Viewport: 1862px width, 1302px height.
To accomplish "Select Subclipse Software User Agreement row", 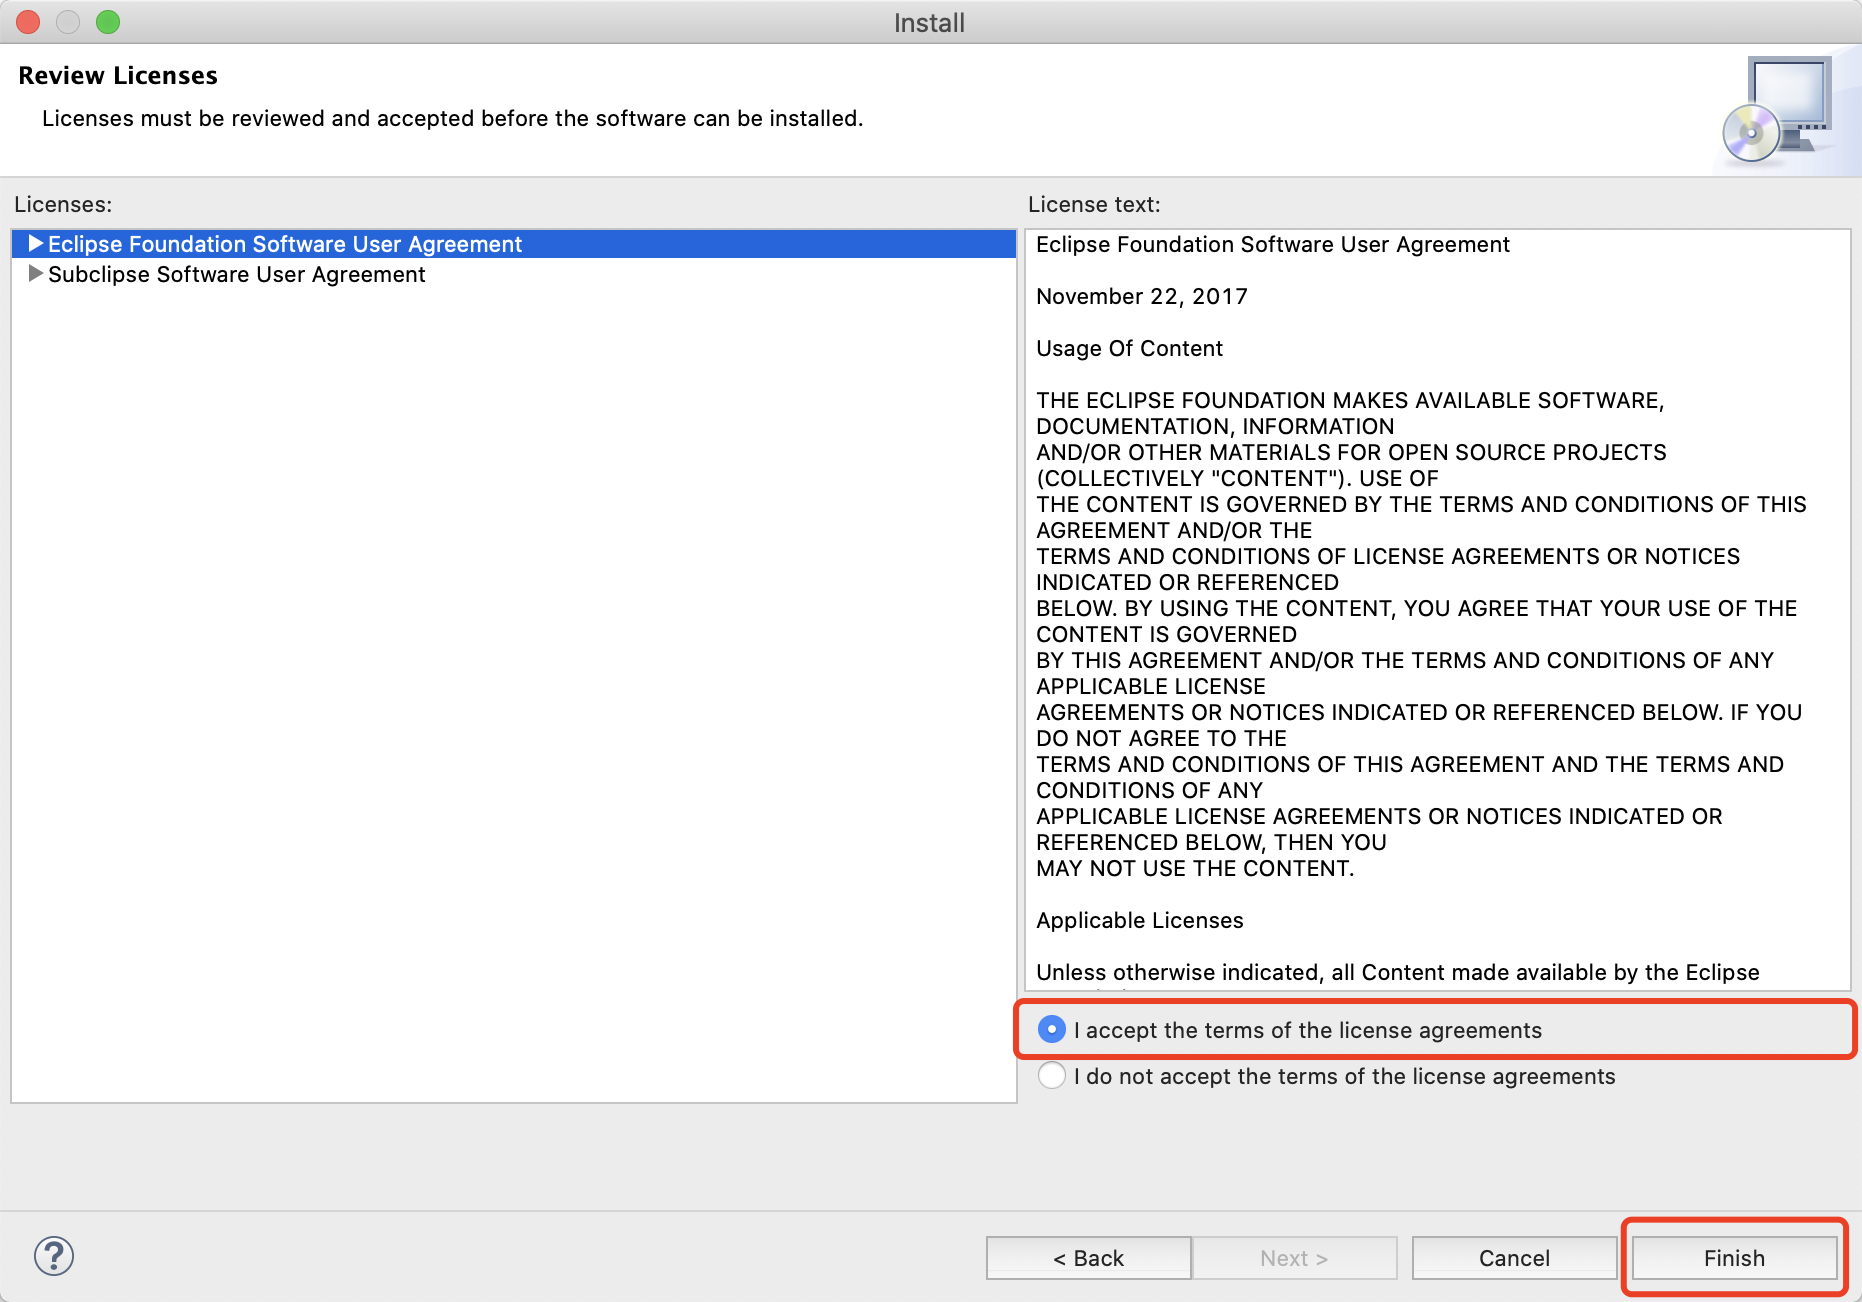I will coord(514,274).
